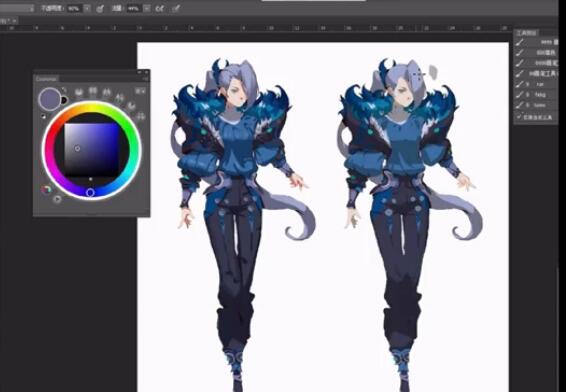
Task: Open the Coolorus panel flyout menu
Action: [x=145, y=79]
